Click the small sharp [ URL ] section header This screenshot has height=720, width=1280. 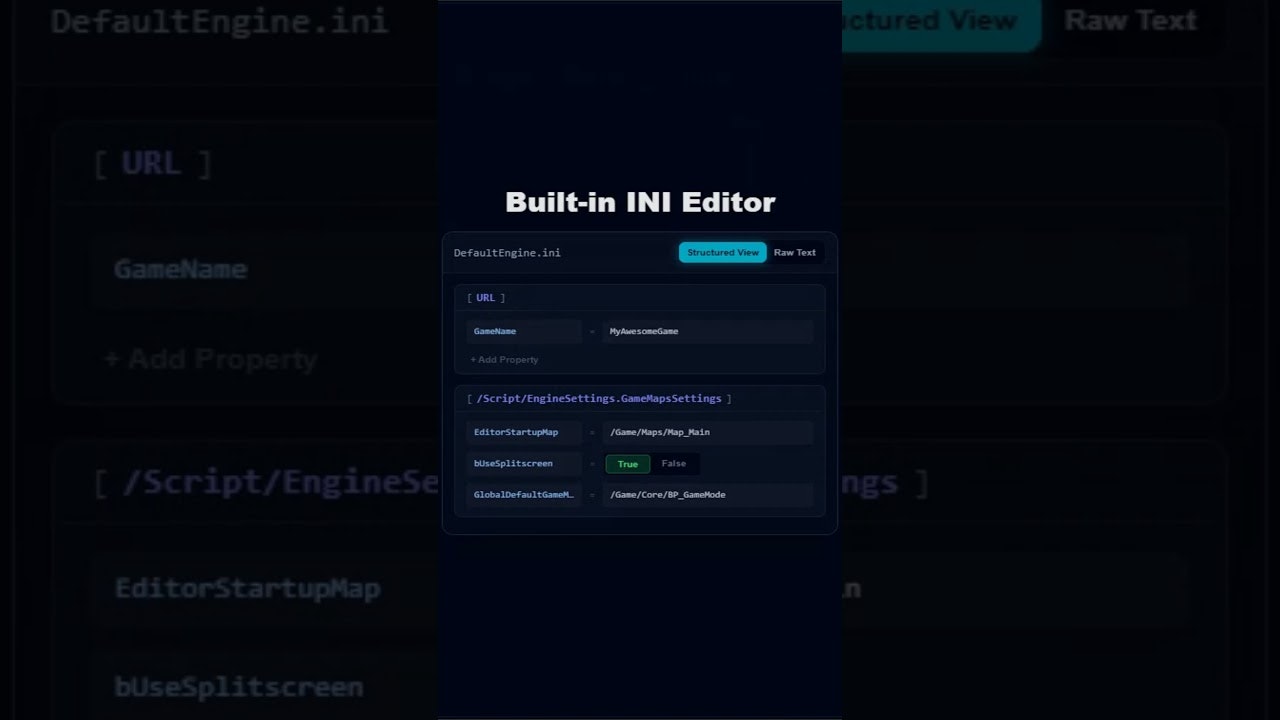[486, 298]
